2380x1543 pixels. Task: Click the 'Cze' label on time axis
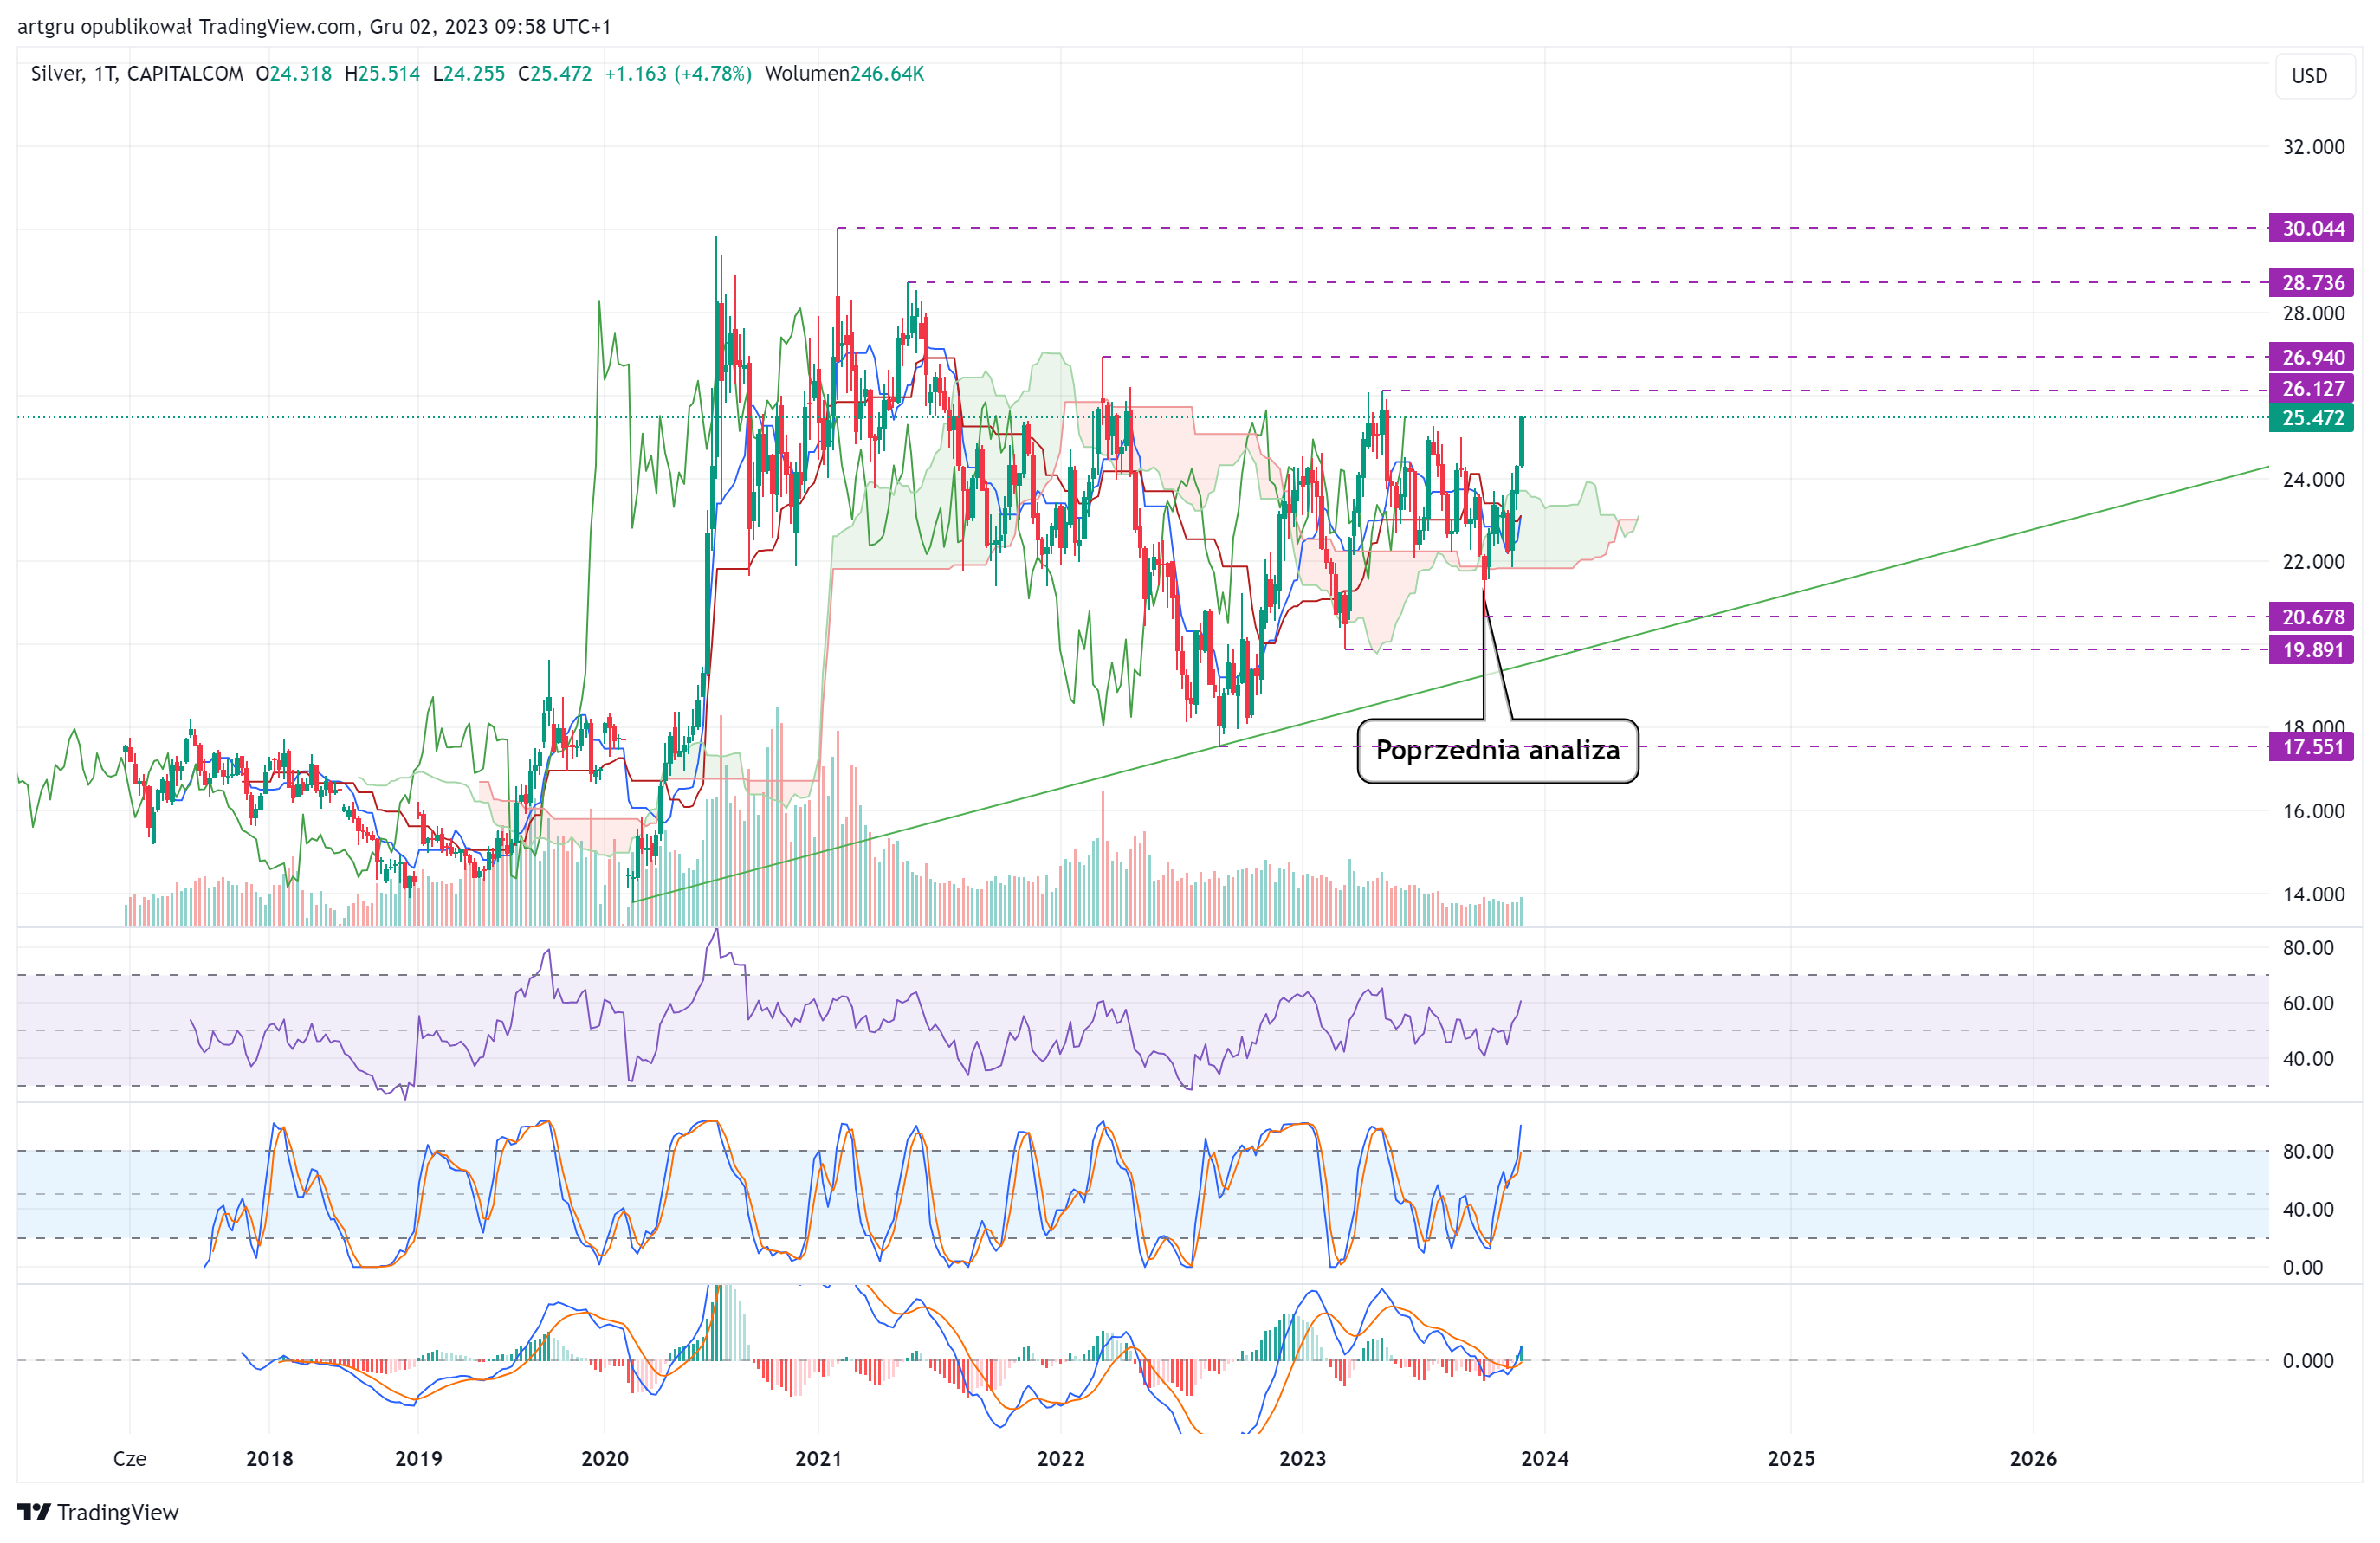(x=130, y=1458)
